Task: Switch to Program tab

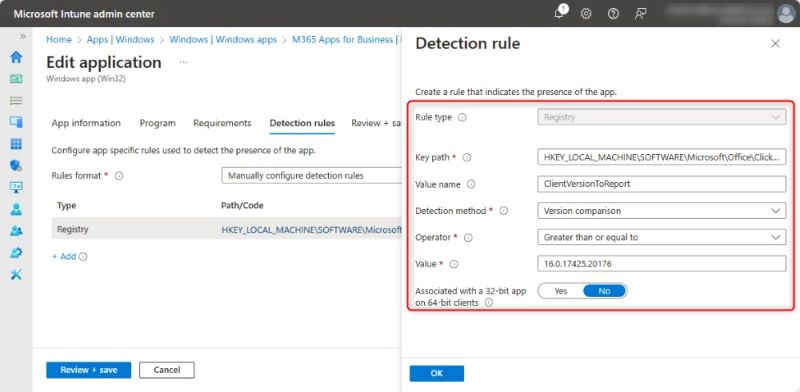Action: (158, 123)
